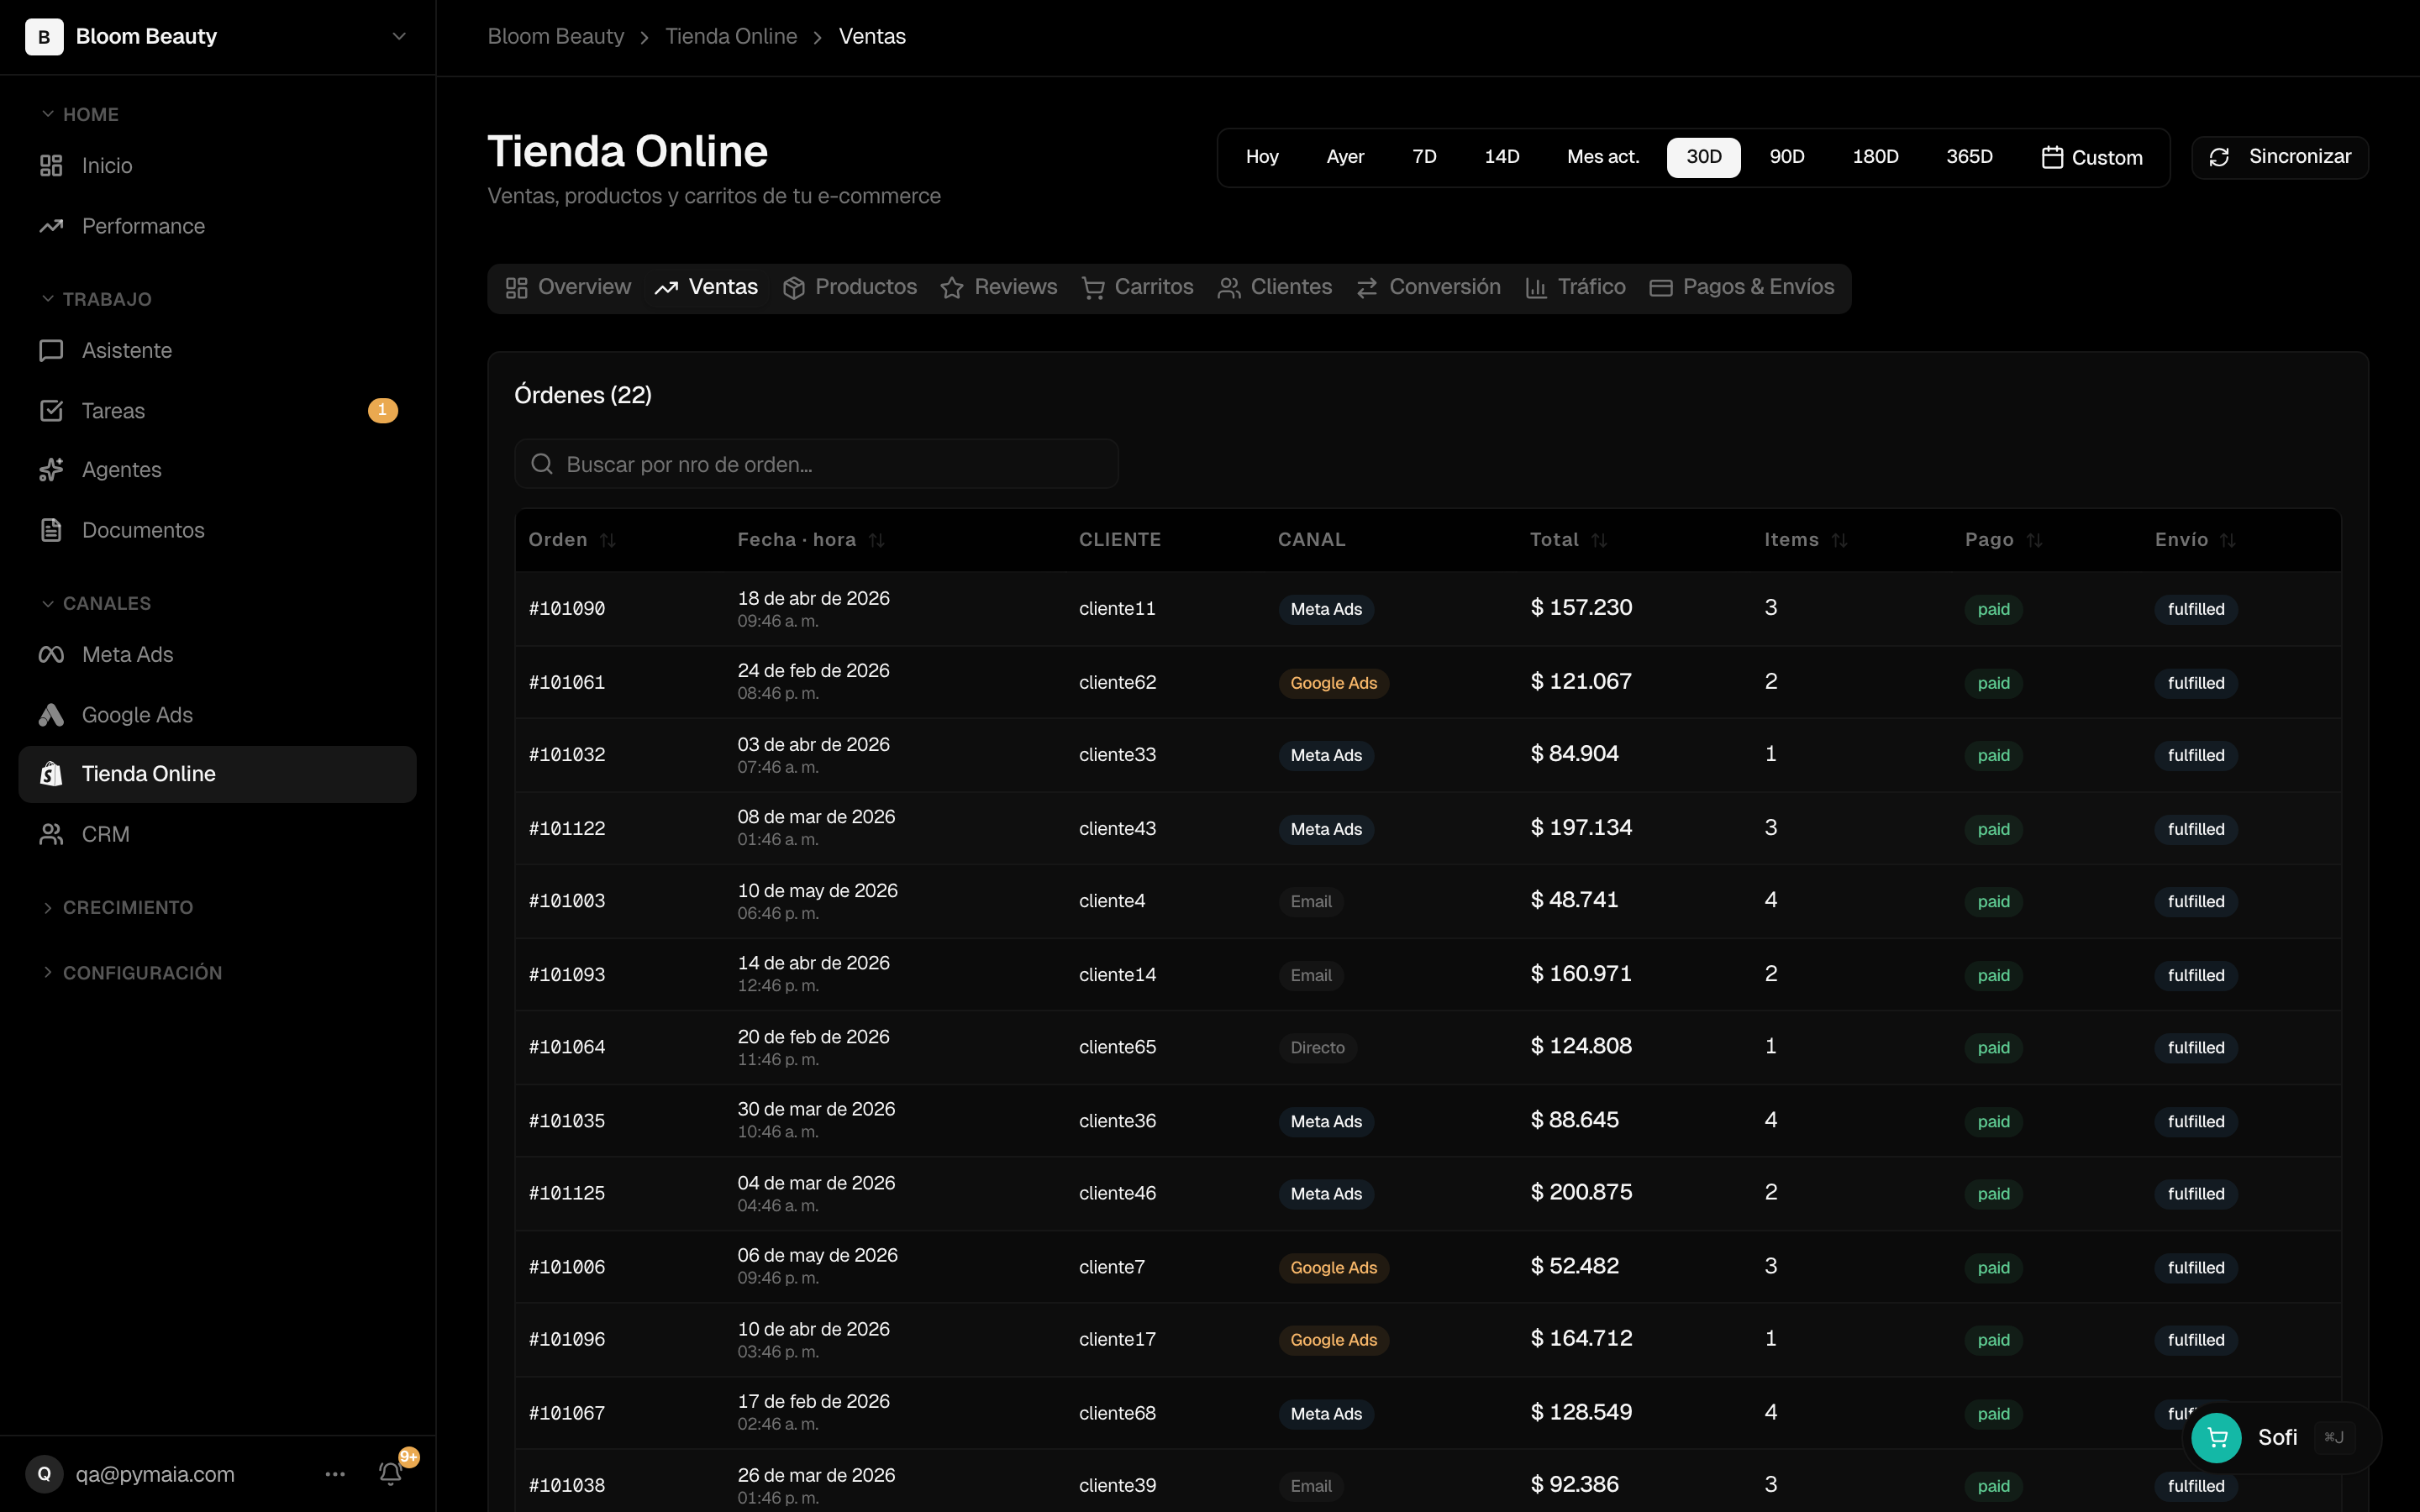Select the Ayer date range

click(1345, 157)
